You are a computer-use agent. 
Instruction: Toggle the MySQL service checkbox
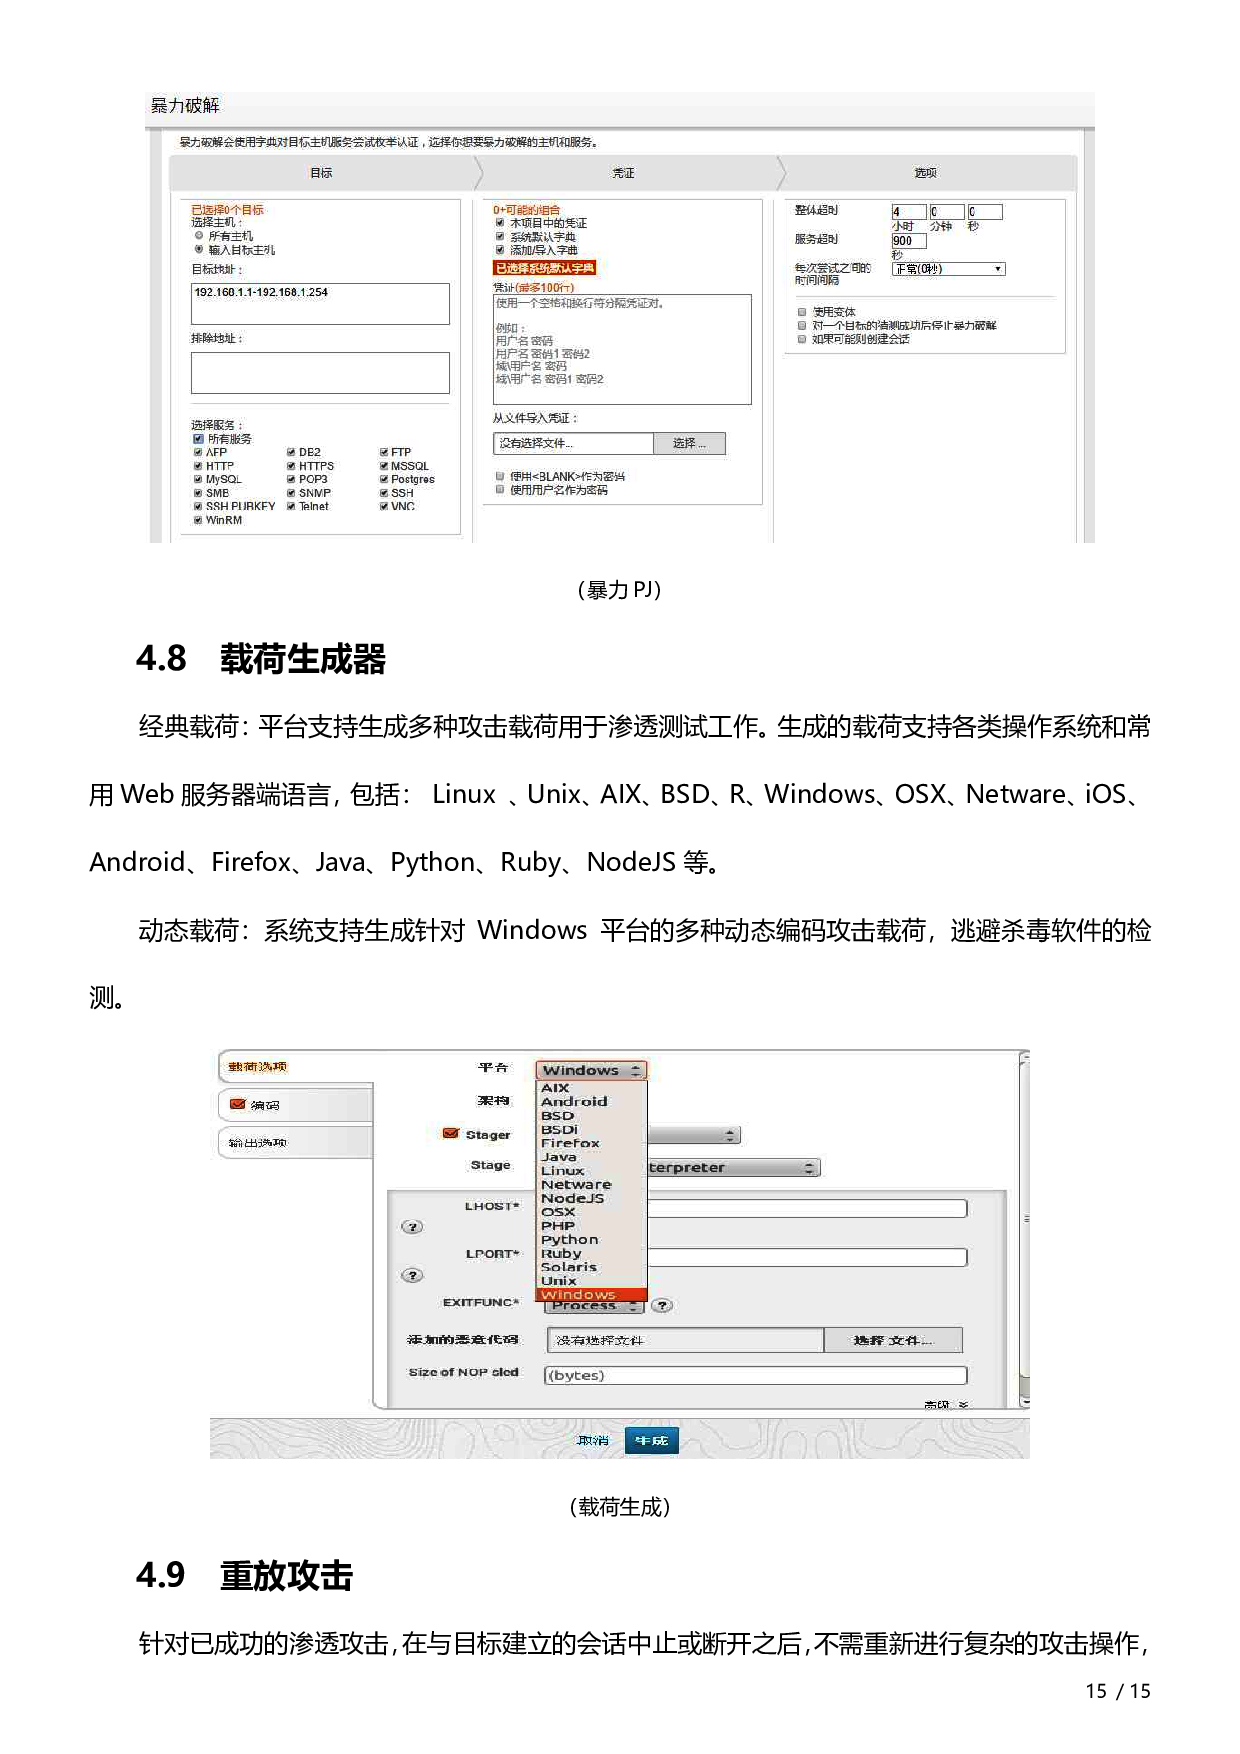coord(198,480)
